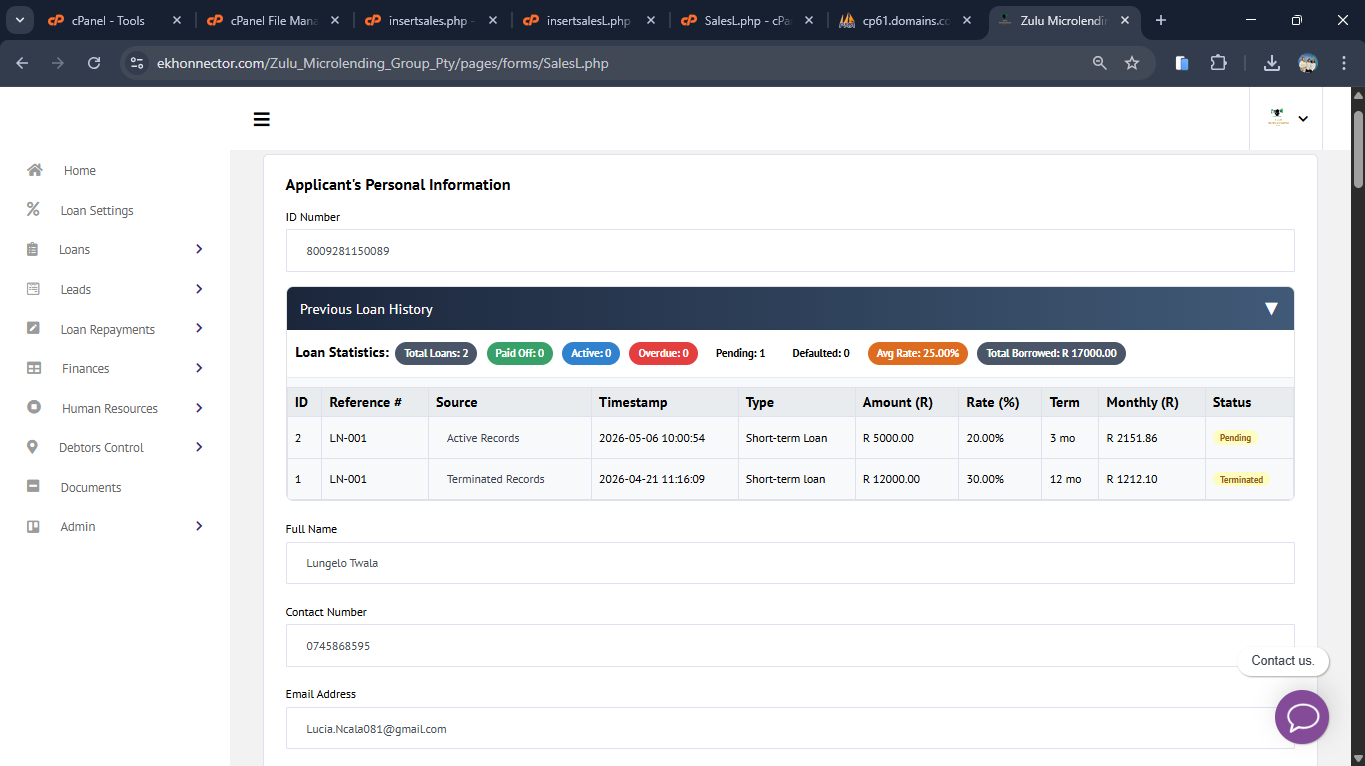Bookmark this page with the star icon

pyautogui.click(x=1132, y=63)
